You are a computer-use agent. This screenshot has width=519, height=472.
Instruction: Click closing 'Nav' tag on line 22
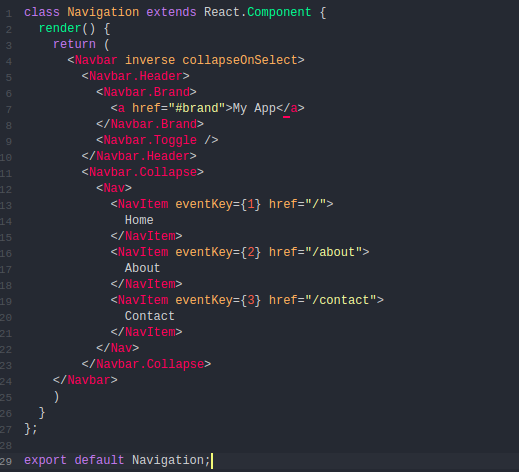118,348
